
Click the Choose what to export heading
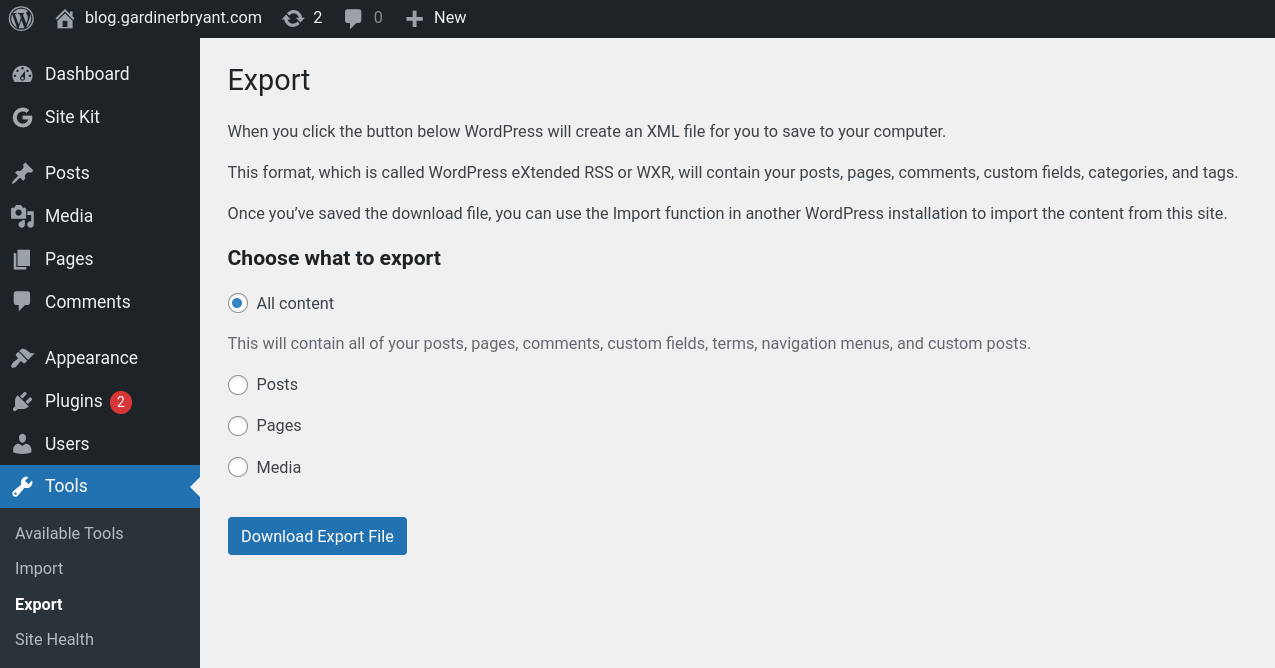334,258
